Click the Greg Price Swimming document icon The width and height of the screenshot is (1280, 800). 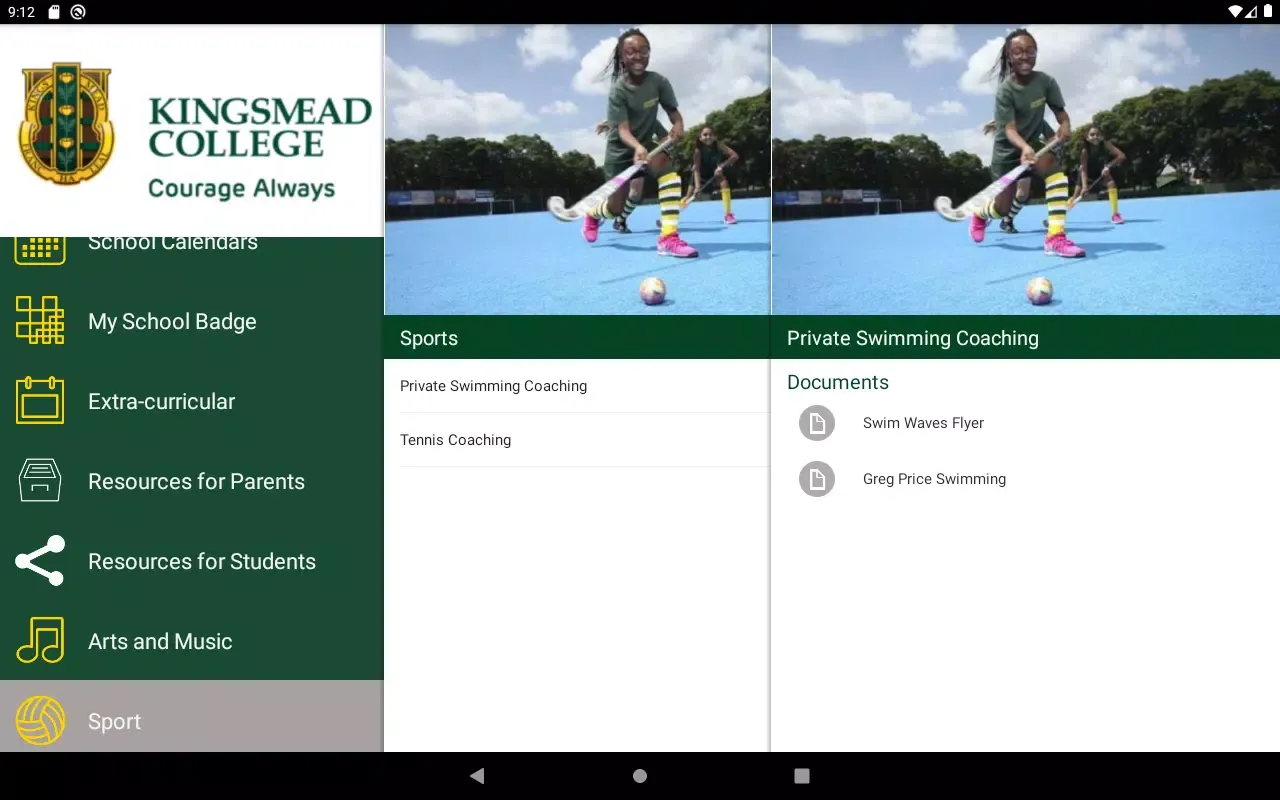tap(817, 479)
